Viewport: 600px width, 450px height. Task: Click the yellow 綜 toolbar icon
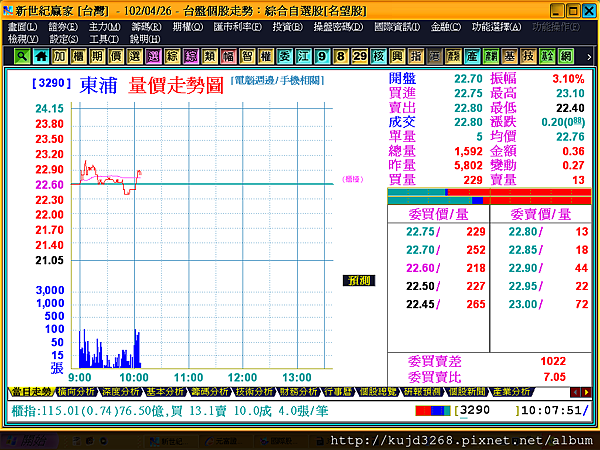172,56
